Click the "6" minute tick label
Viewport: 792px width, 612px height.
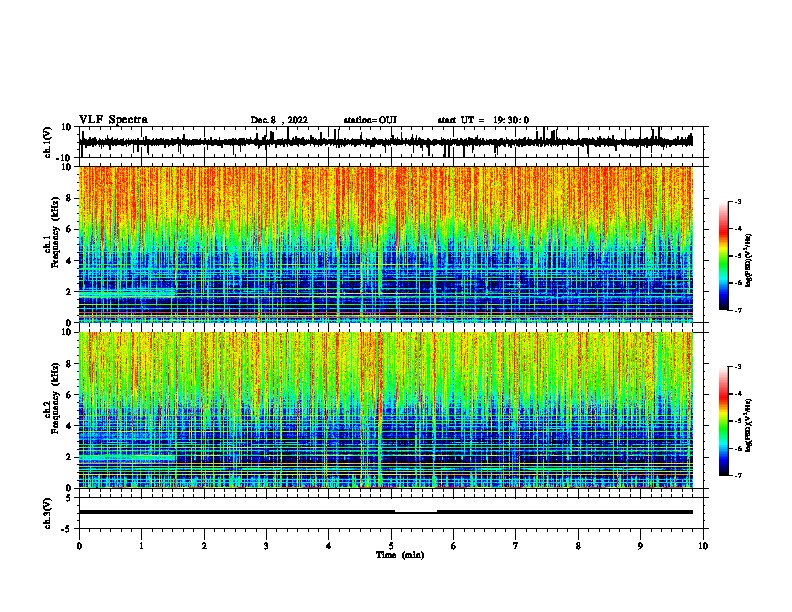[x=454, y=546]
